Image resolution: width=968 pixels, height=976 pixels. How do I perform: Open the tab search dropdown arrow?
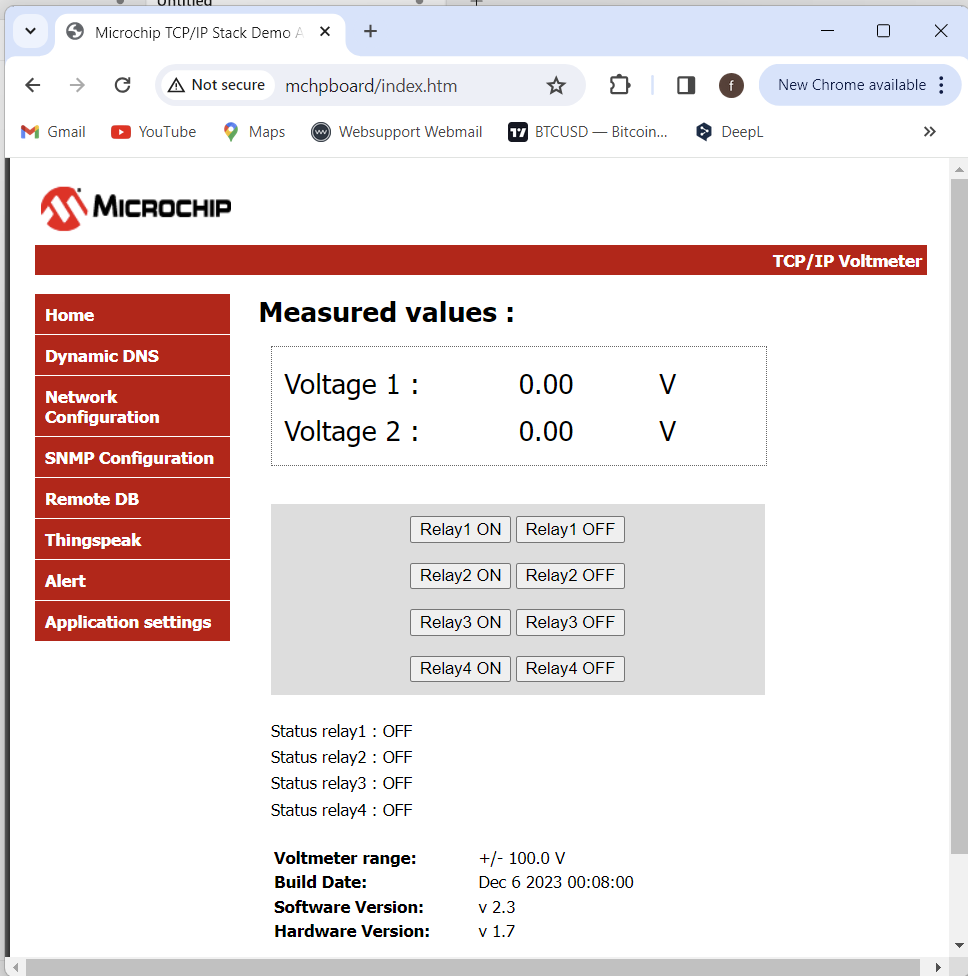pyautogui.click(x=30, y=31)
